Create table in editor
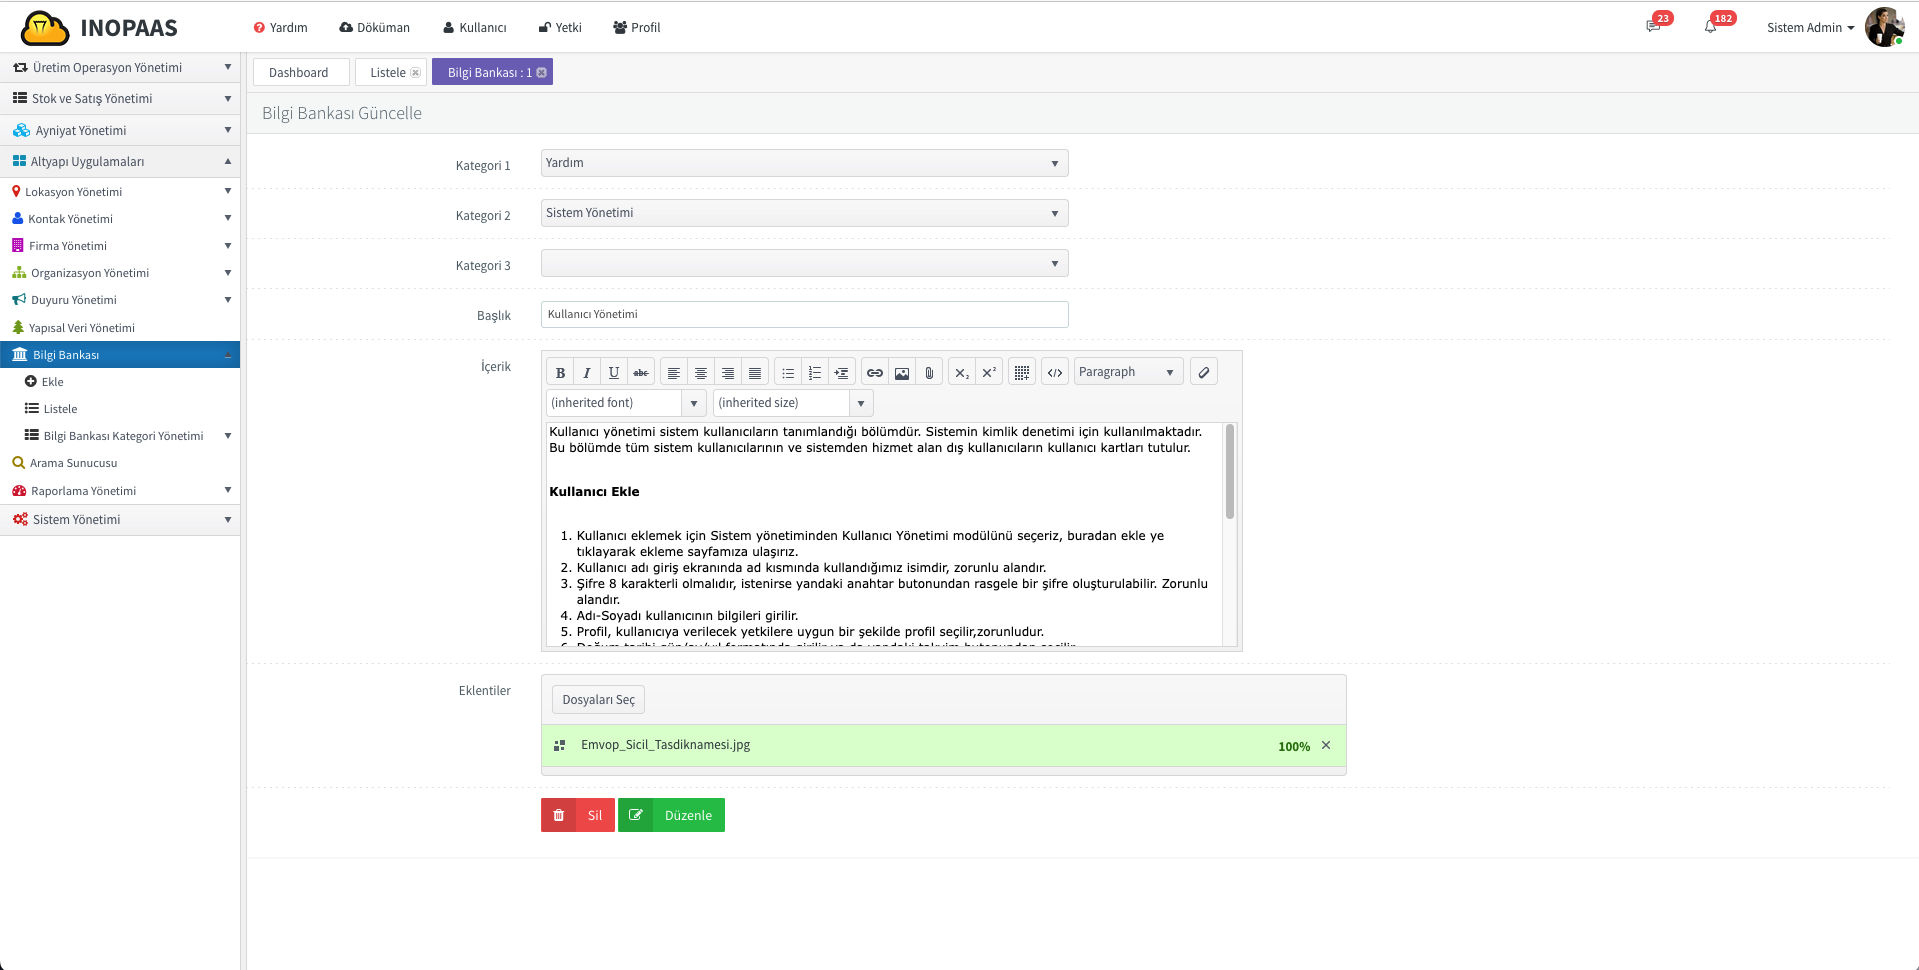 click(x=1022, y=372)
